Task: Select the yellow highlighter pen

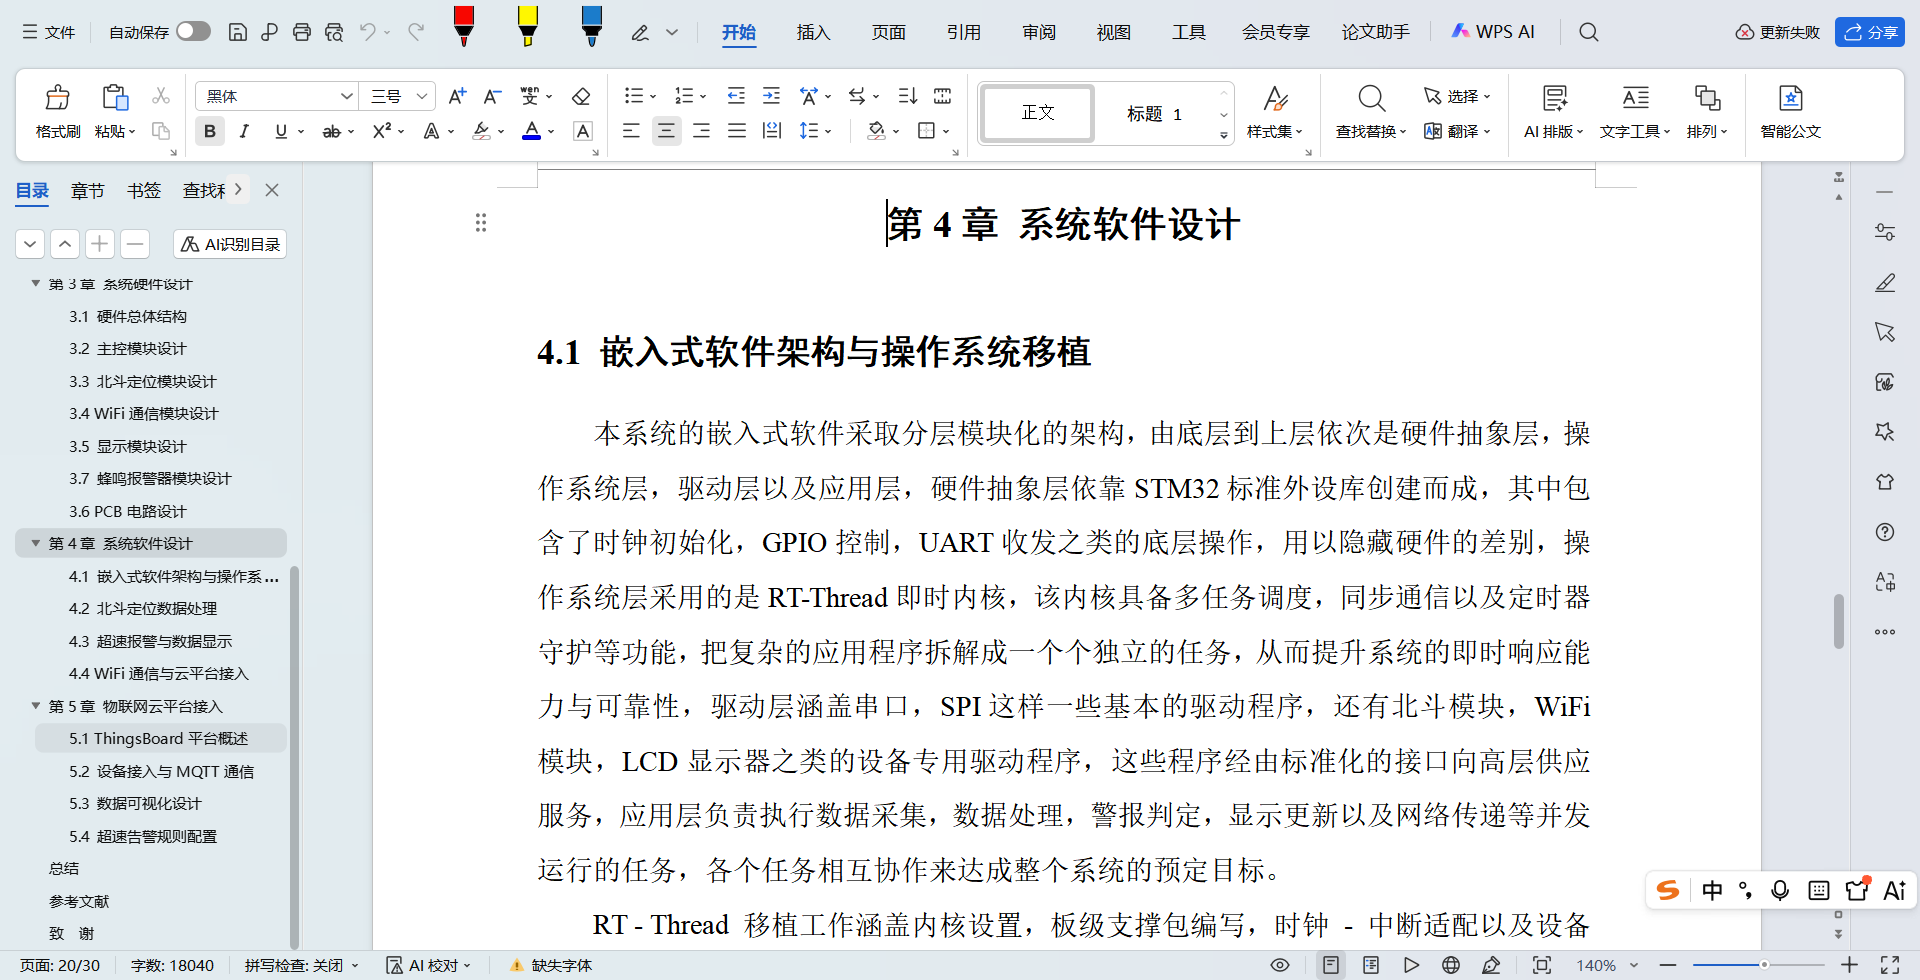Action: (528, 26)
